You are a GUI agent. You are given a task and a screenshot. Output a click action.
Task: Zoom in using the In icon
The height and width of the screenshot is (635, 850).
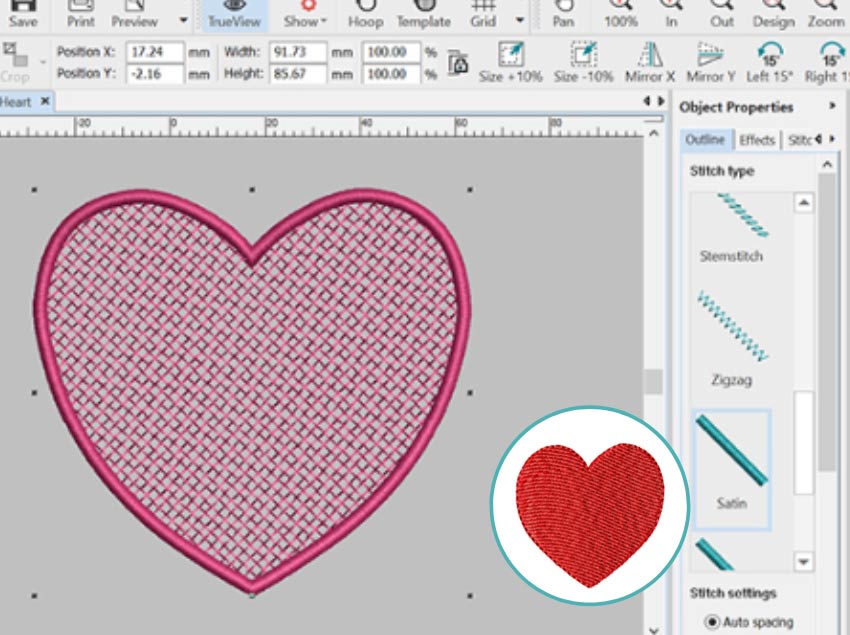coord(672,13)
